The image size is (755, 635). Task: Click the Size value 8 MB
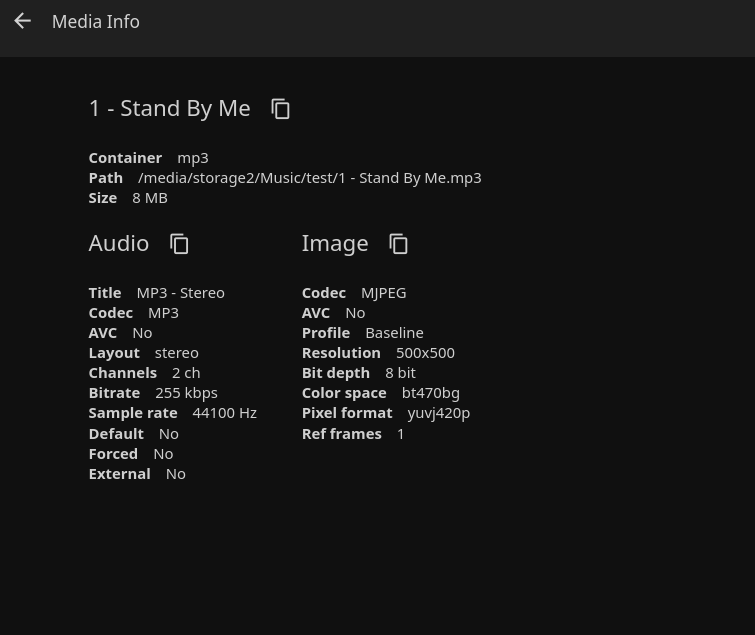coord(150,197)
